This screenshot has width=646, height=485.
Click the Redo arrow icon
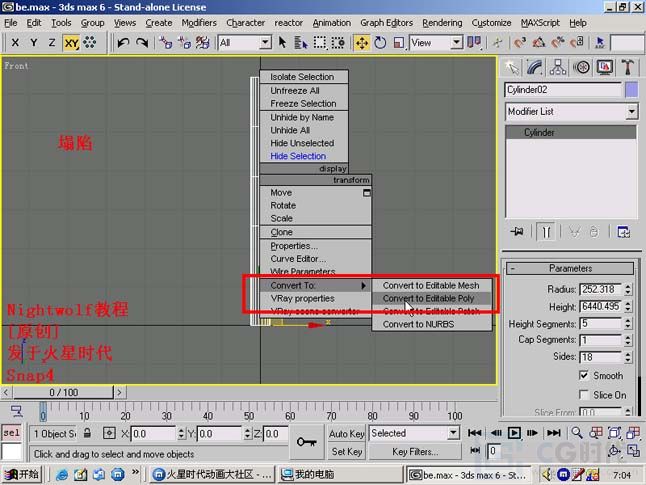click(x=142, y=42)
